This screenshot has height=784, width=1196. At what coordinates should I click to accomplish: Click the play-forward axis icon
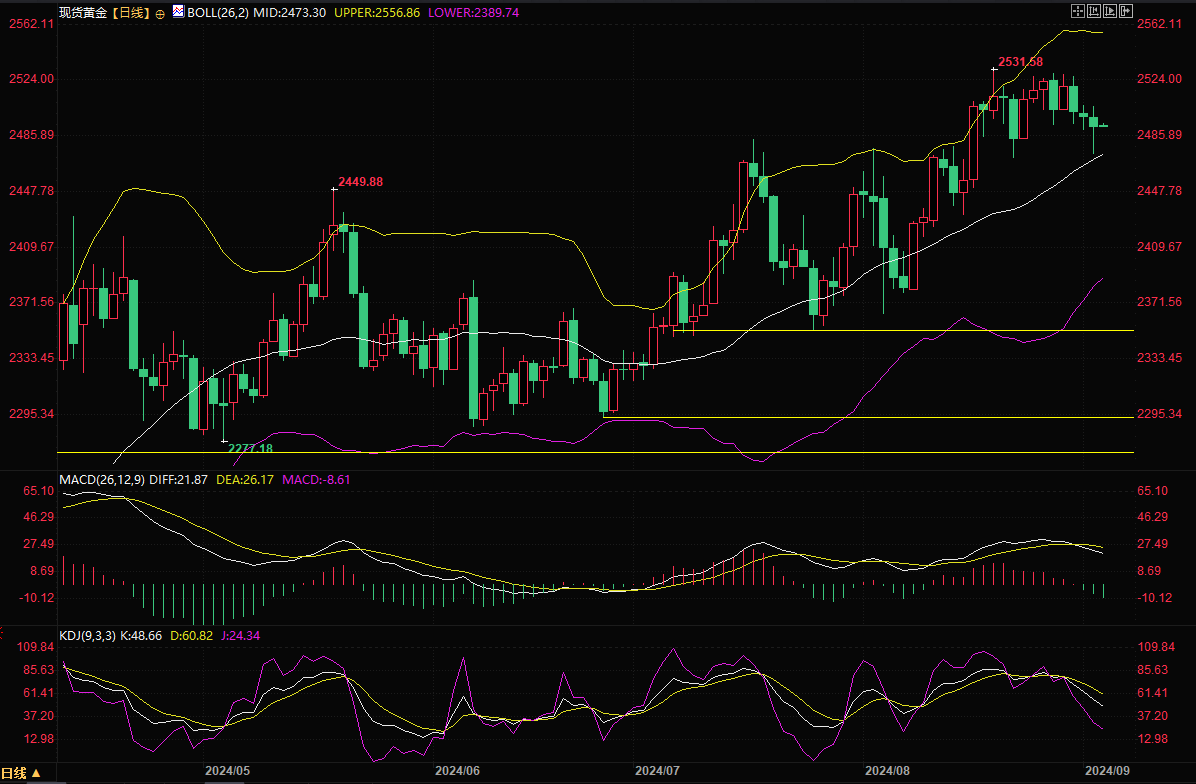pos(1109,11)
